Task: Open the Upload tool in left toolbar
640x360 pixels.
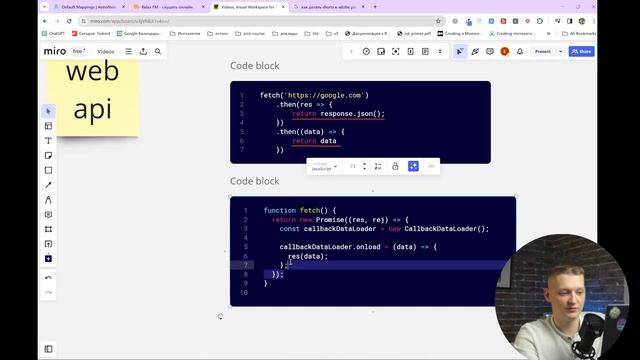Action: point(49,244)
